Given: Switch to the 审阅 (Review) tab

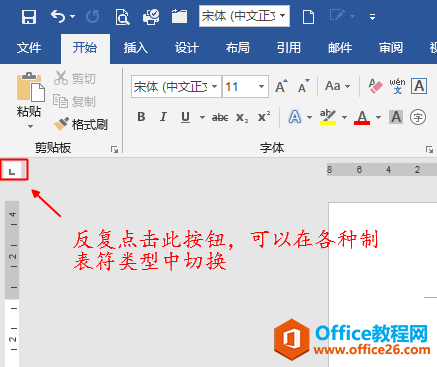Looking at the screenshot, I should click(391, 48).
